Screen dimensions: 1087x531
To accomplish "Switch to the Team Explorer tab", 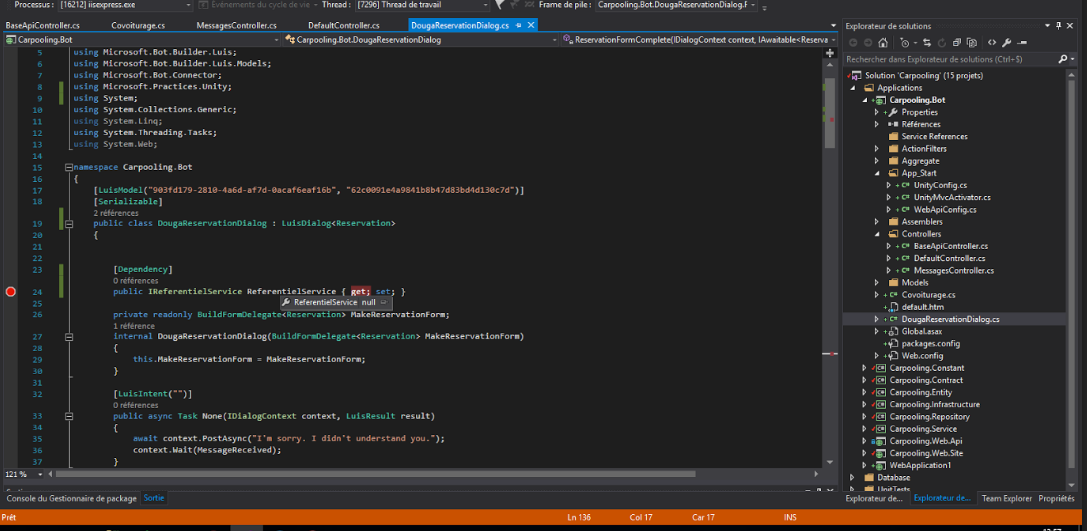I will tap(1007, 498).
